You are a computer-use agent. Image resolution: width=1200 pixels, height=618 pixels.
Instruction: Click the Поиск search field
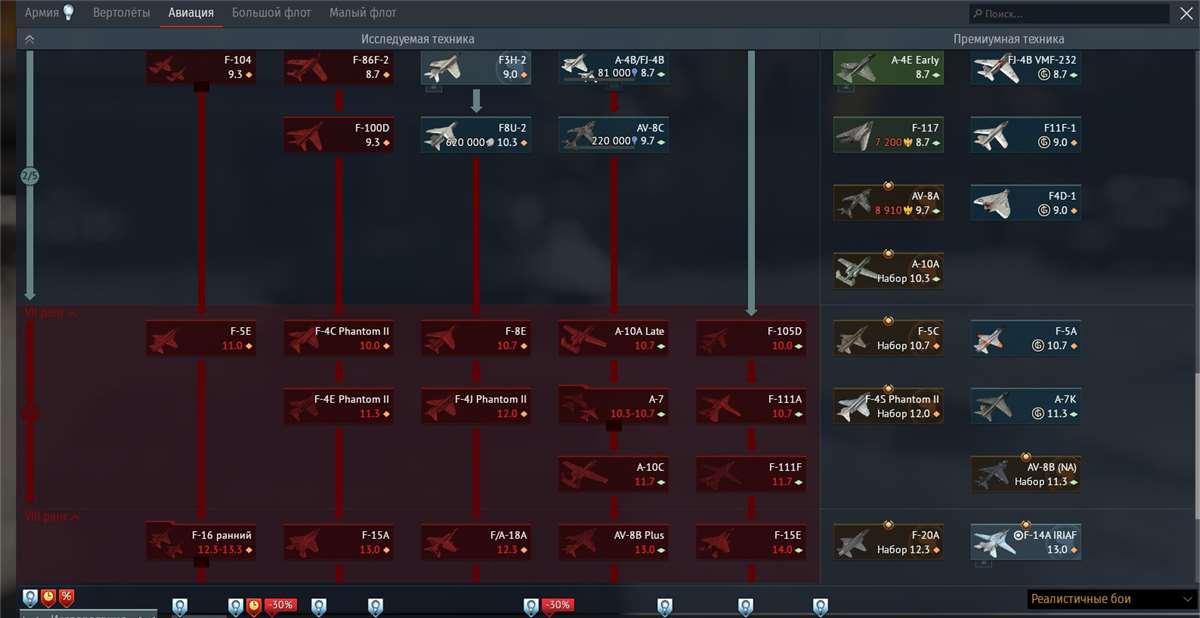point(1068,14)
